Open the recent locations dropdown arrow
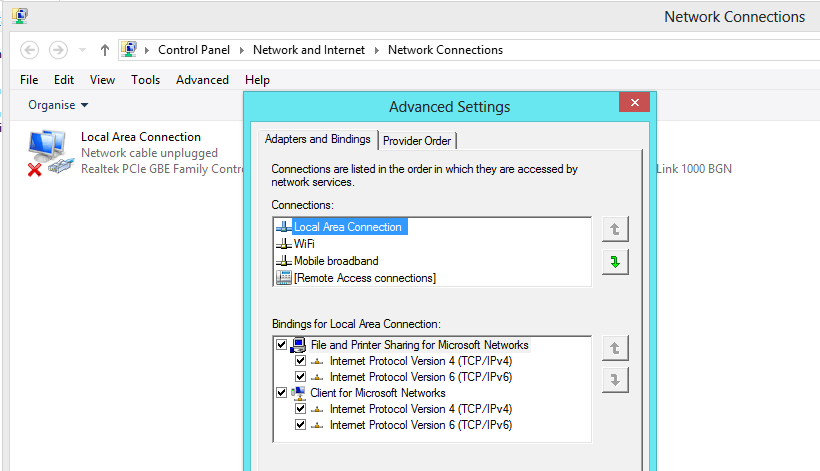820x471 pixels. [x=82, y=50]
